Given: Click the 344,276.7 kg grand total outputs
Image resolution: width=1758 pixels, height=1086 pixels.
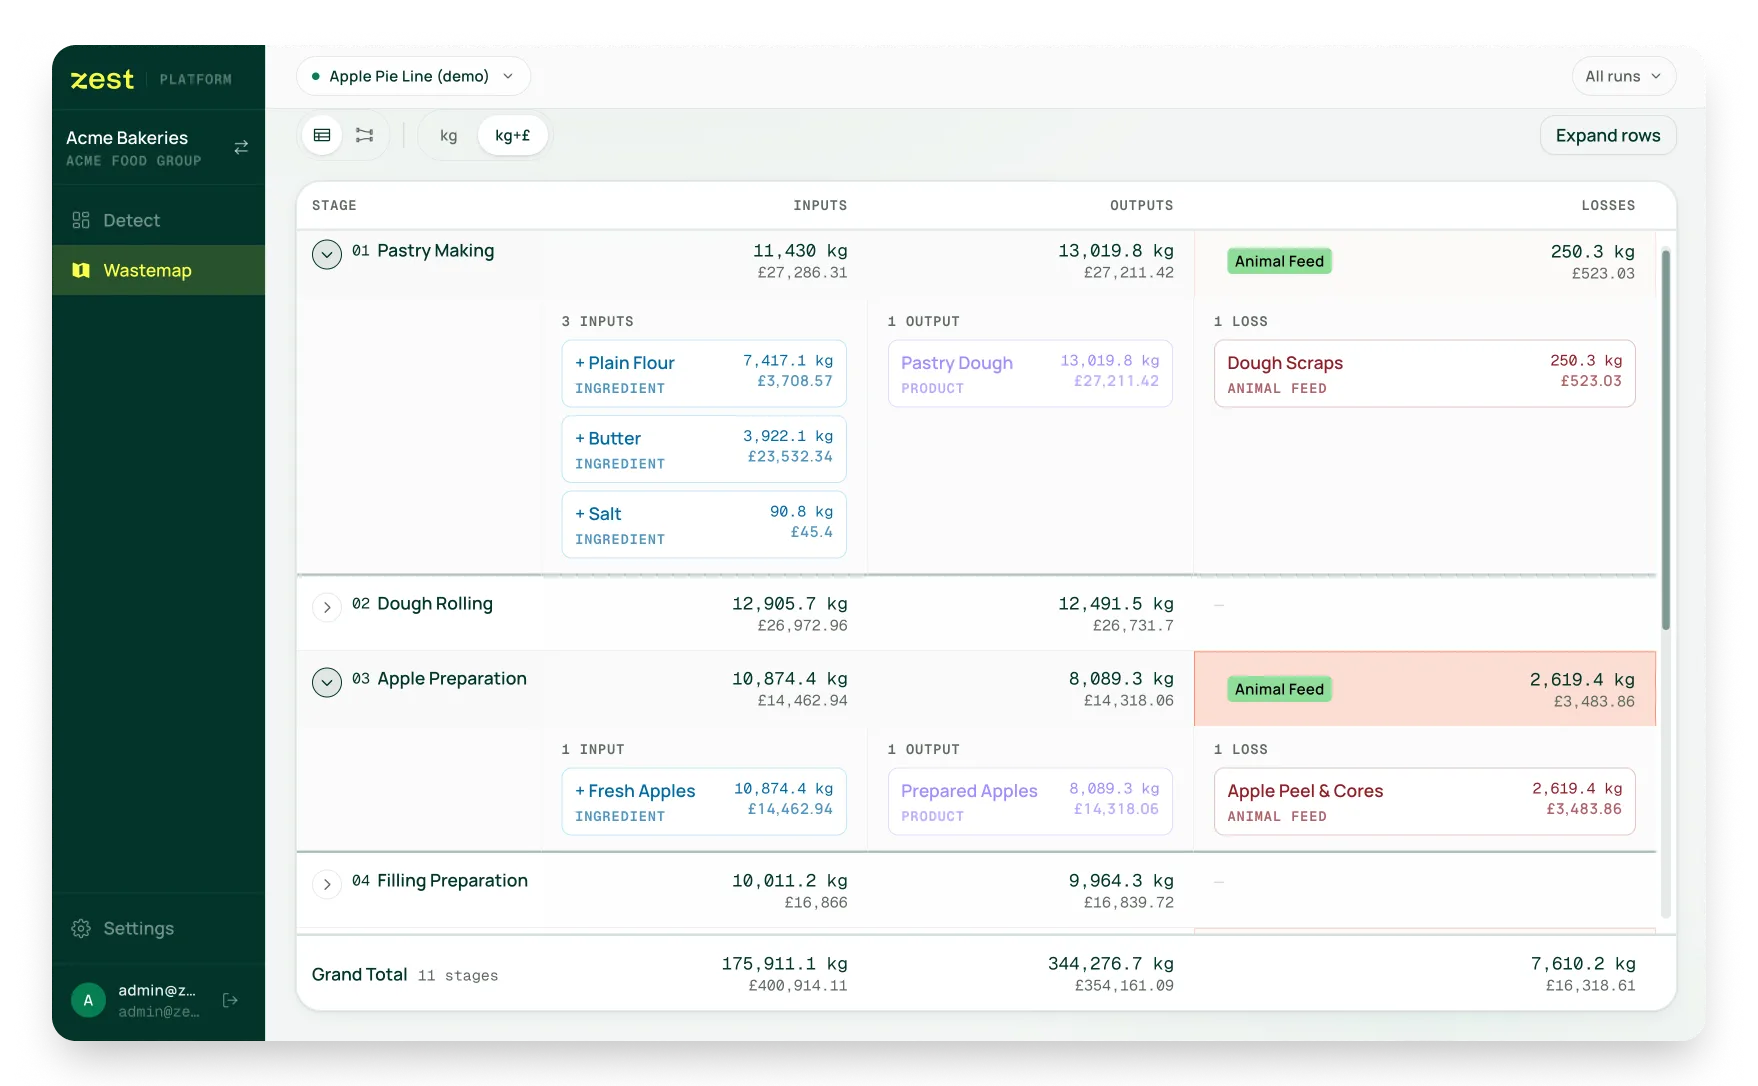Looking at the screenshot, I should (1111, 964).
